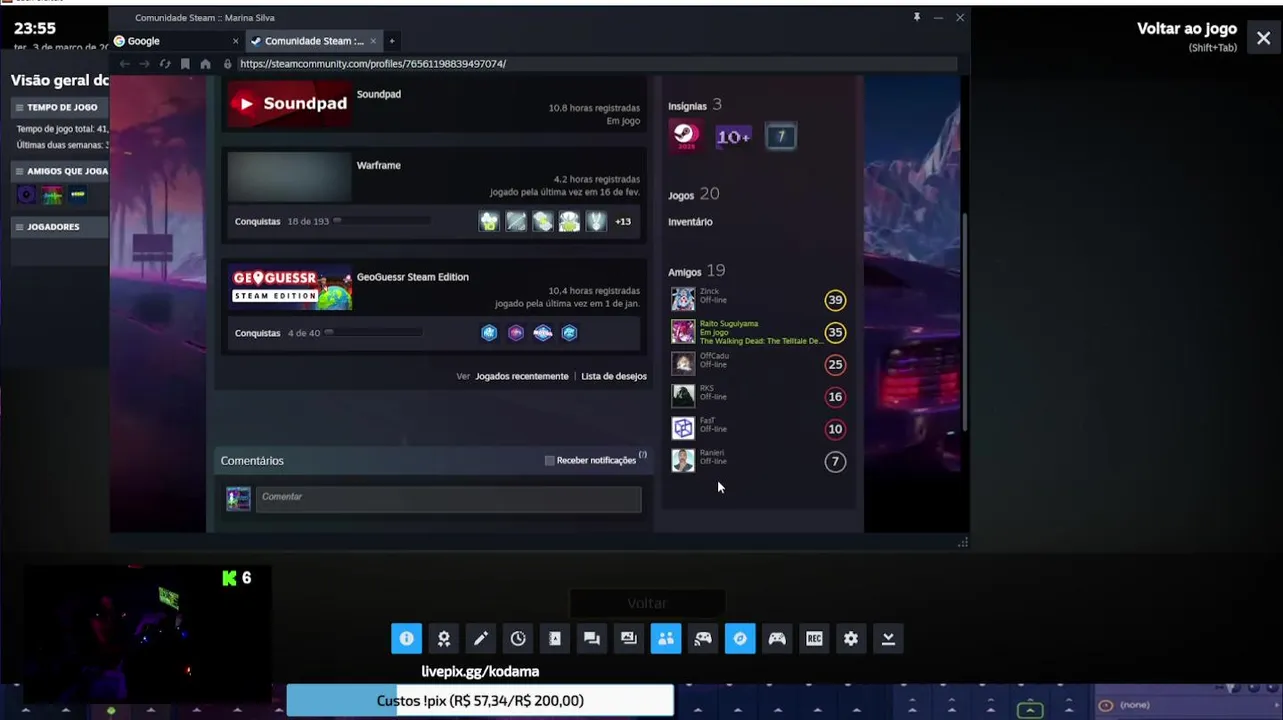Image resolution: width=1283 pixels, height=720 pixels.
Task: Click the first GeoGuessr achievement icon
Action: tap(489, 333)
